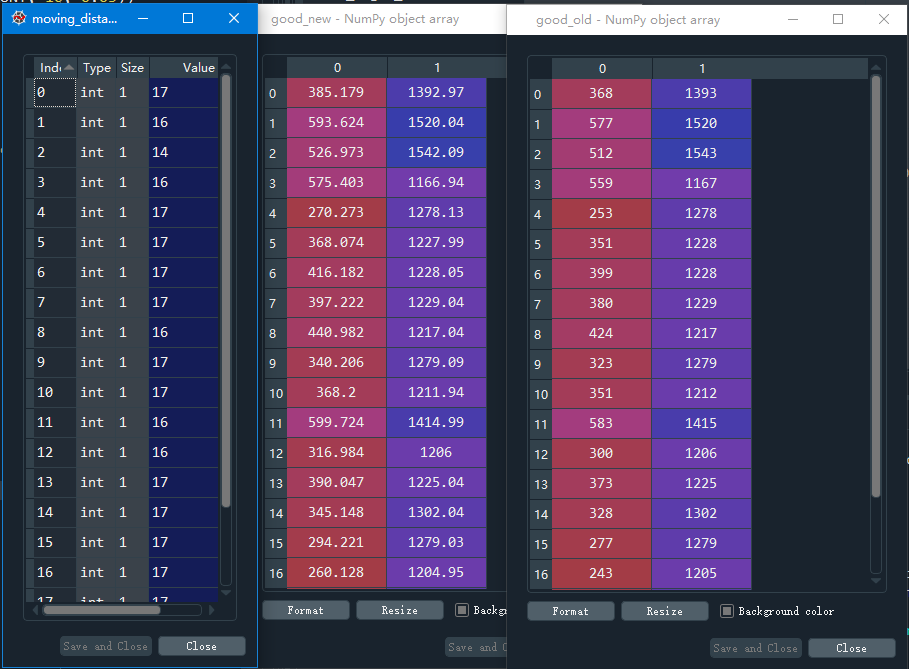
Task: Select cell 1227.99 in good_new
Action: tap(436, 242)
